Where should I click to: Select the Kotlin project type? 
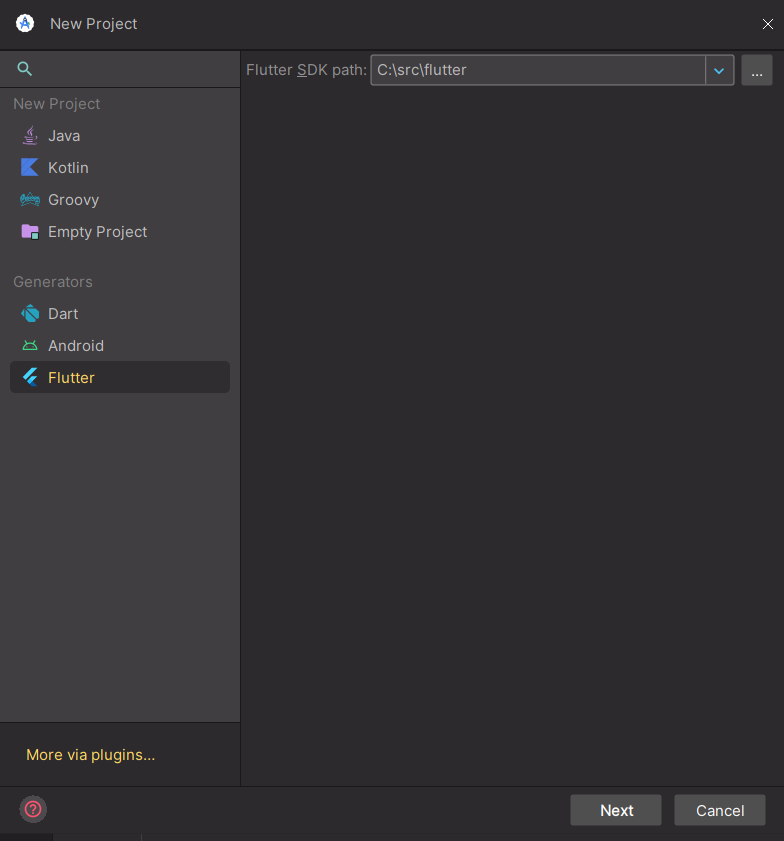click(120, 167)
